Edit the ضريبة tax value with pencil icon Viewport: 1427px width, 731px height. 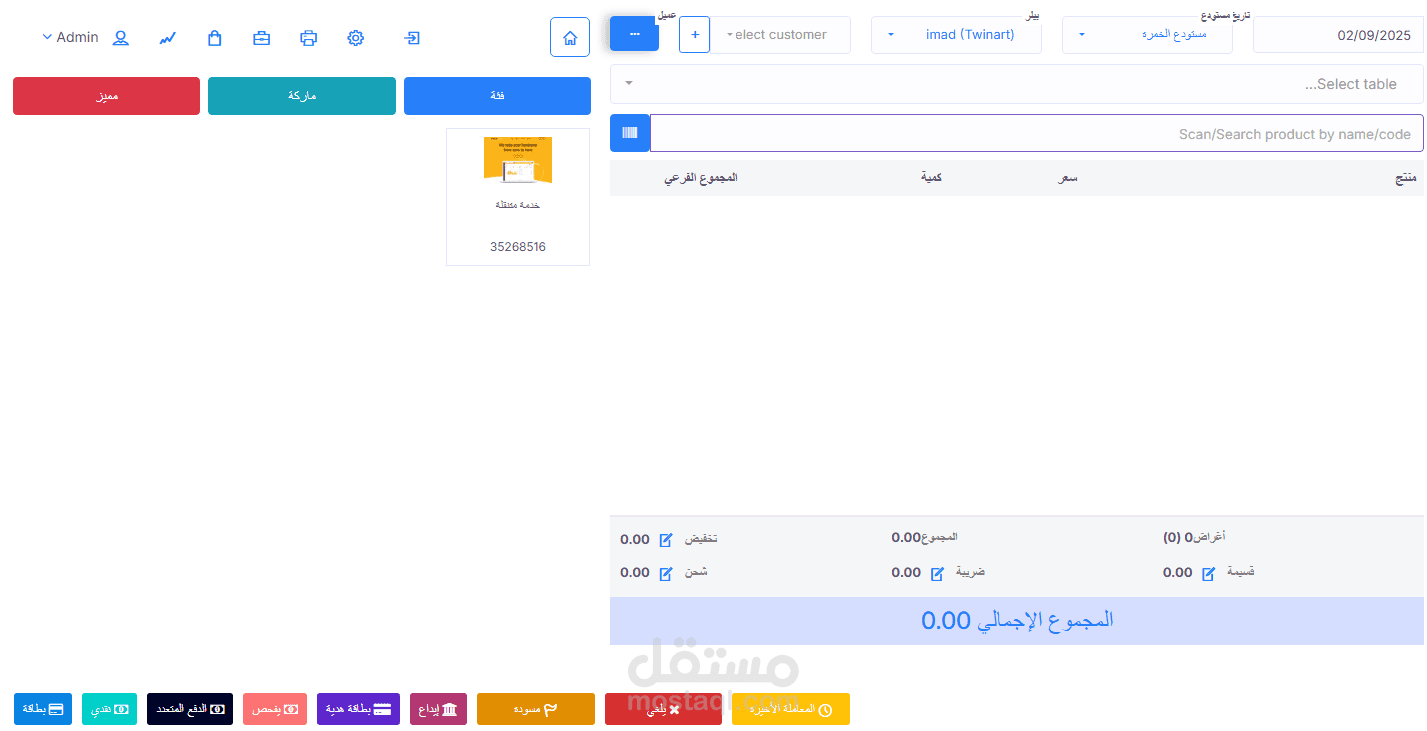click(937, 573)
